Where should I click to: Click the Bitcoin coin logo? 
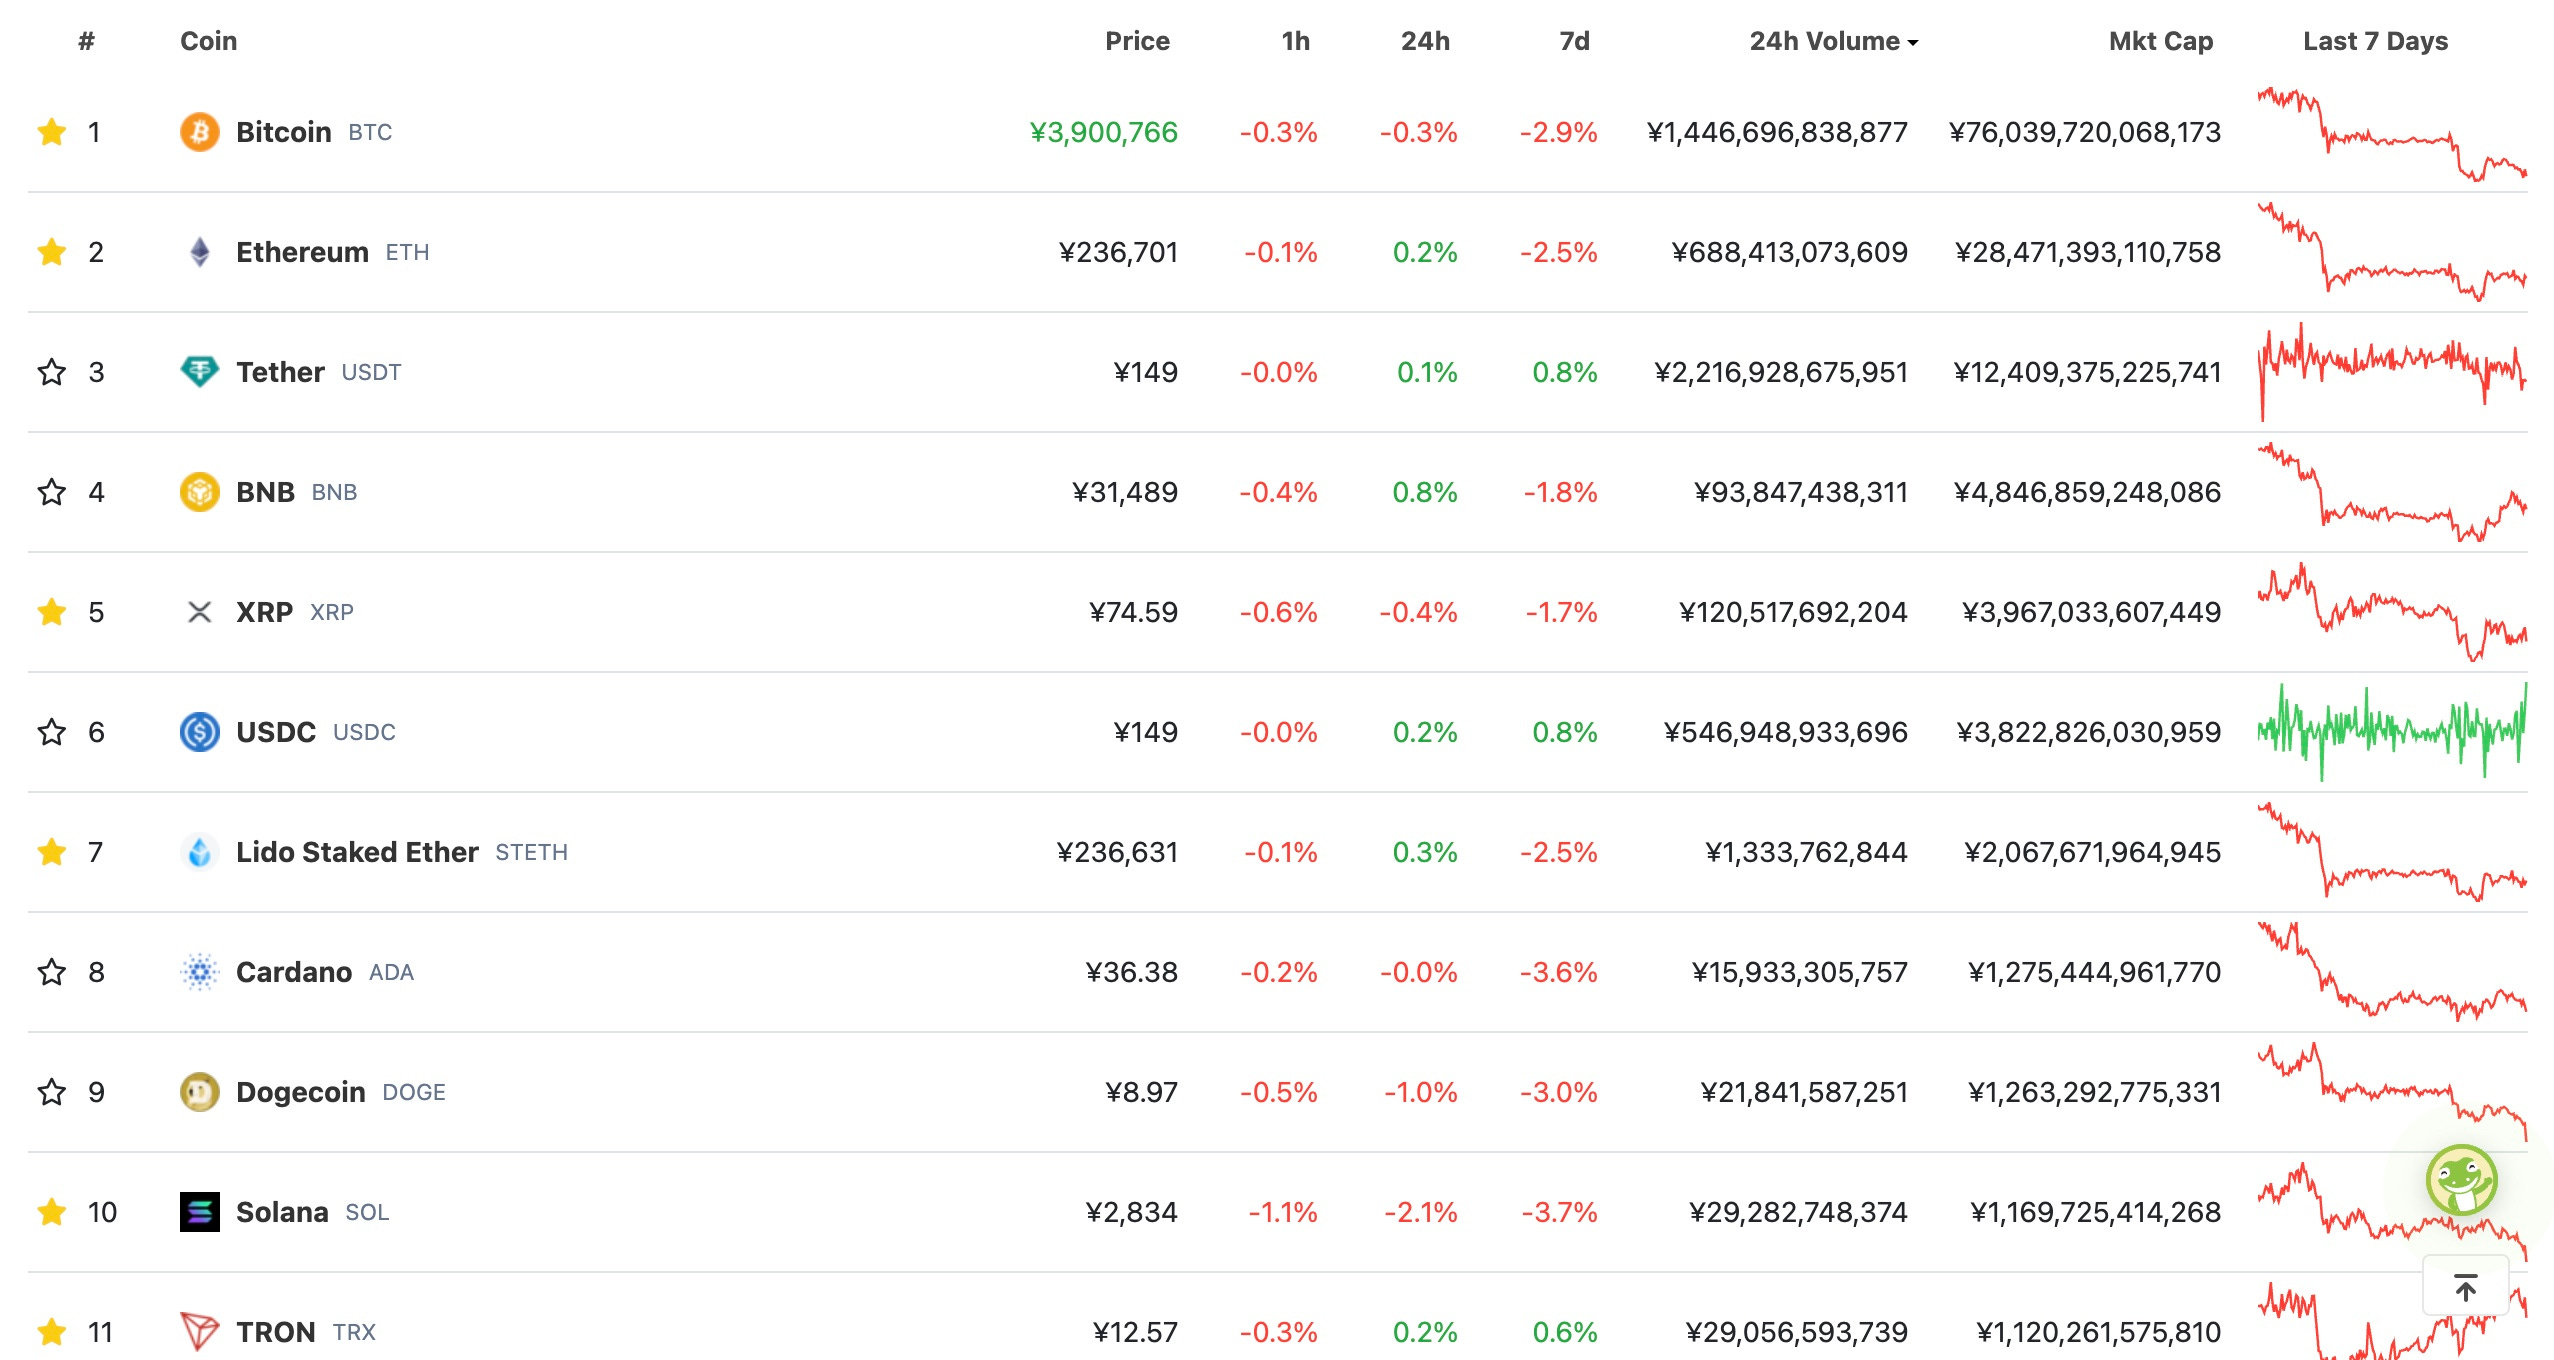click(x=200, y=132)
